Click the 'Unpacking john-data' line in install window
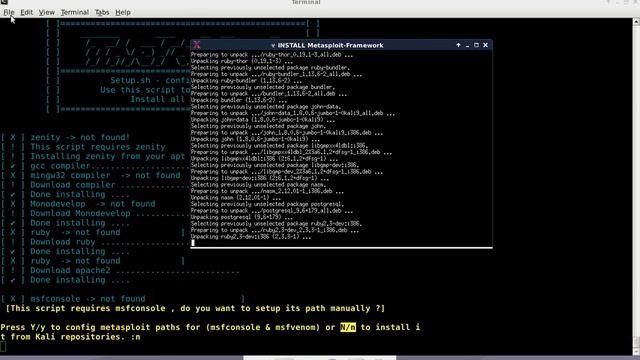This screenshot has width=640, height=360. tap(262, 120)
